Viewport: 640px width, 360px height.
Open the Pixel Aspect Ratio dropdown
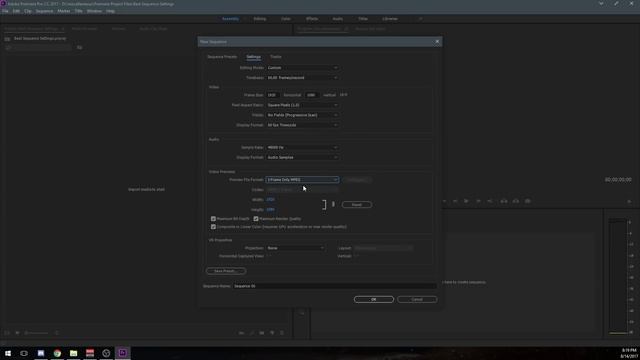(x=302, y=105)
